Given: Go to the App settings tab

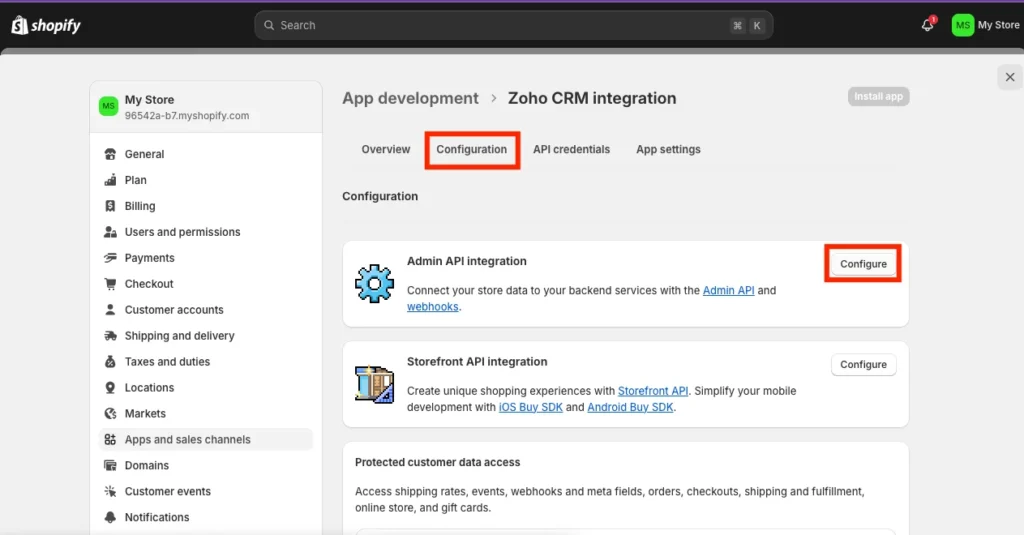Looking at the screenshot, I should (668, 150).
